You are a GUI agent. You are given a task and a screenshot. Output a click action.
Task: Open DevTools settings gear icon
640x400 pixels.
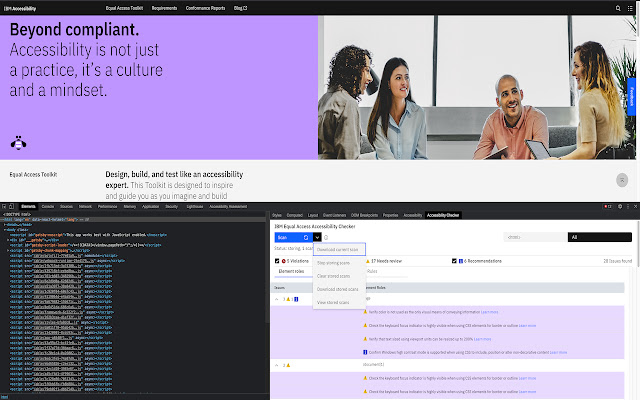click(x=620, y=207)
